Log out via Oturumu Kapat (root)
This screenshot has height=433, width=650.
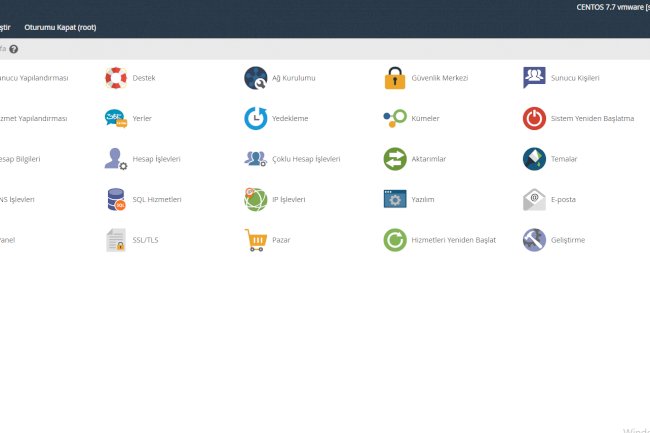click(x=60, y=27)
